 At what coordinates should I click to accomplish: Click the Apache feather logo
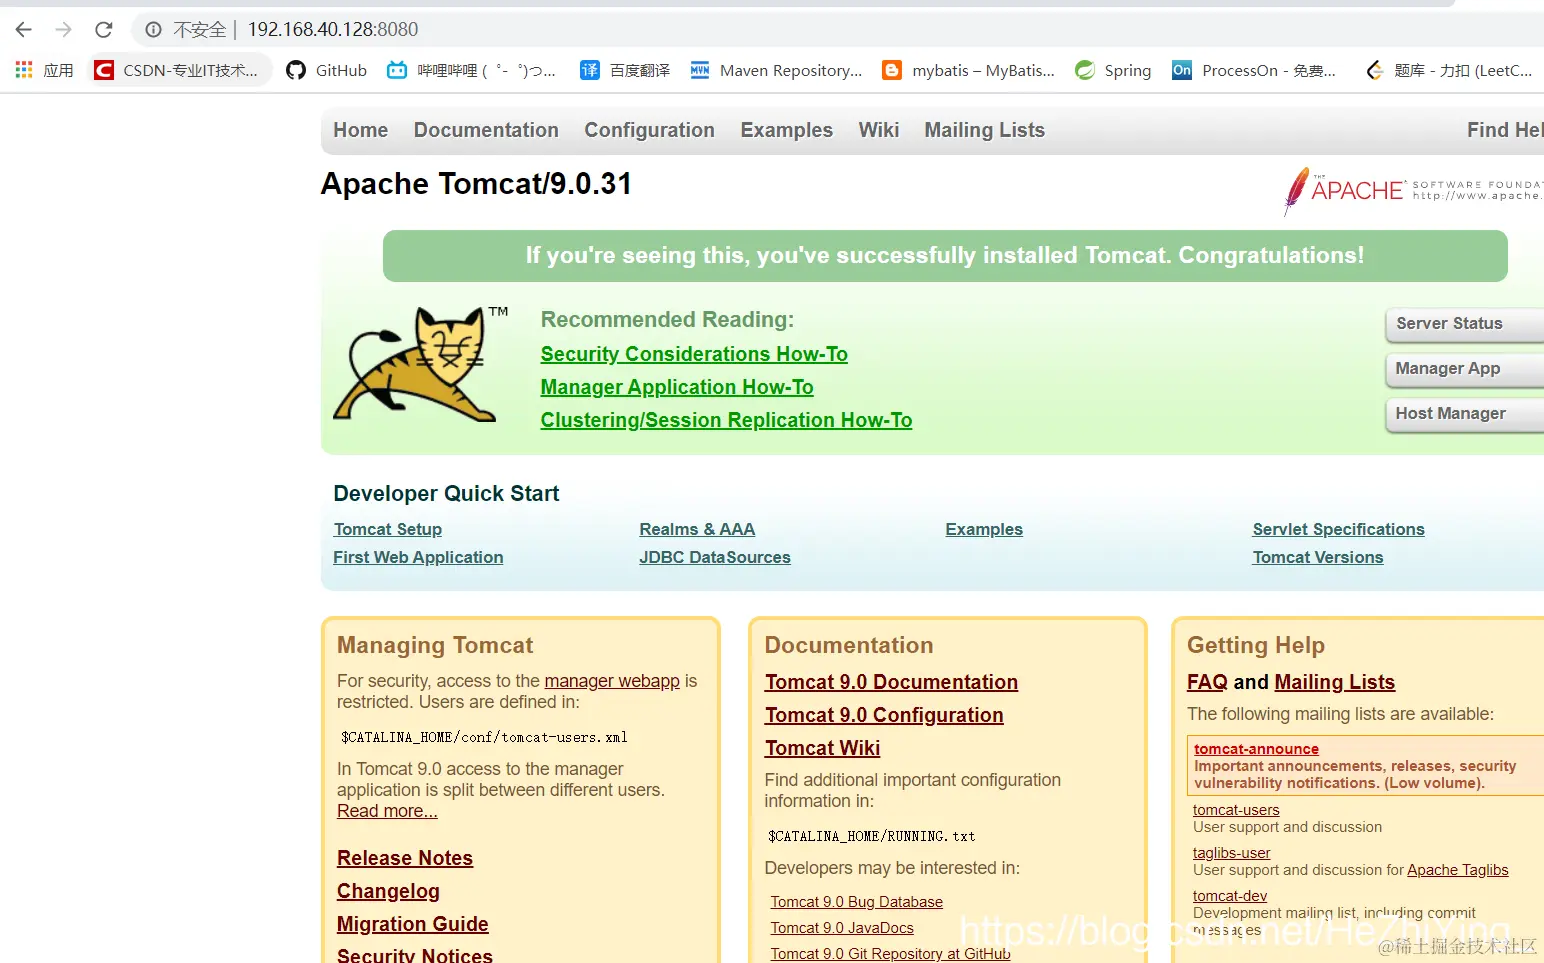[x=1296, y=190]
